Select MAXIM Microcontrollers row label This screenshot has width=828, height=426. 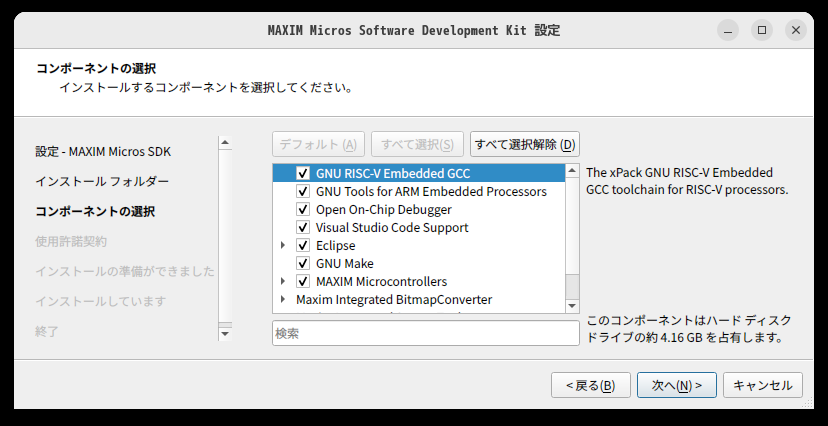click(x=381, y=281)
